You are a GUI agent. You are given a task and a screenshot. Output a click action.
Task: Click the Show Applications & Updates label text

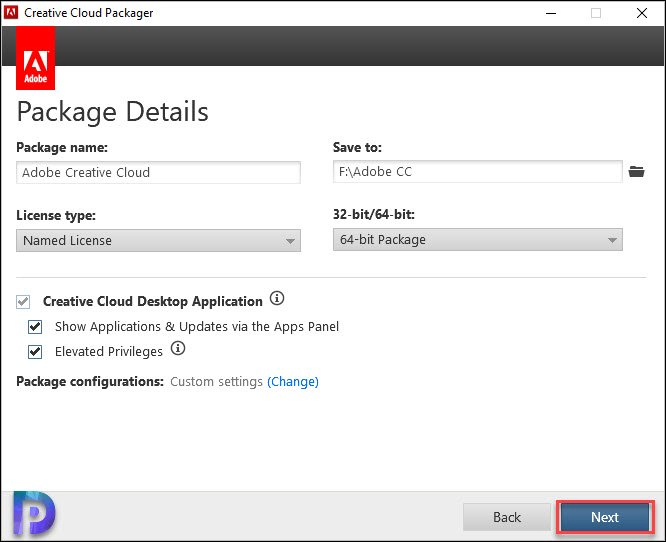click(x=197, y=327)
